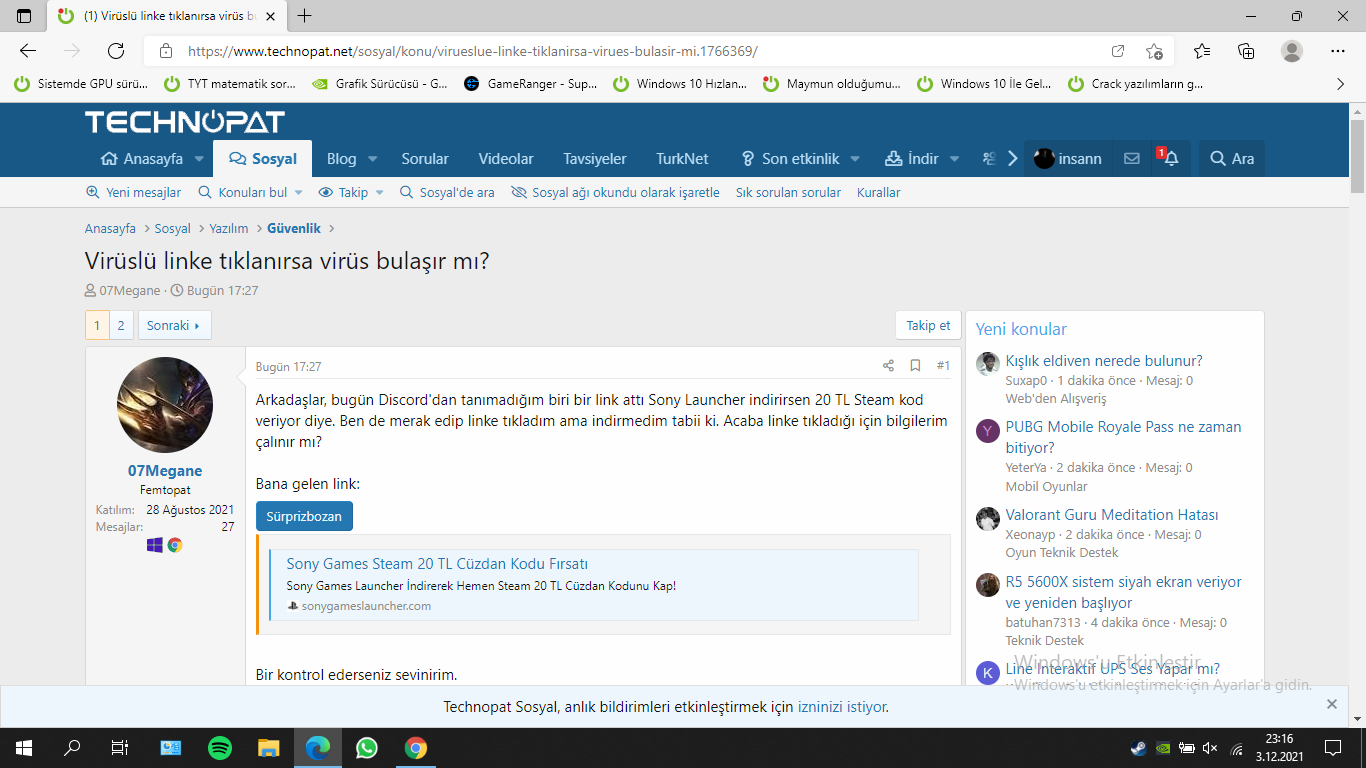1366x768 pixels.
Task: Open the TurkNet navigation tab
Action: click(682, 159)
